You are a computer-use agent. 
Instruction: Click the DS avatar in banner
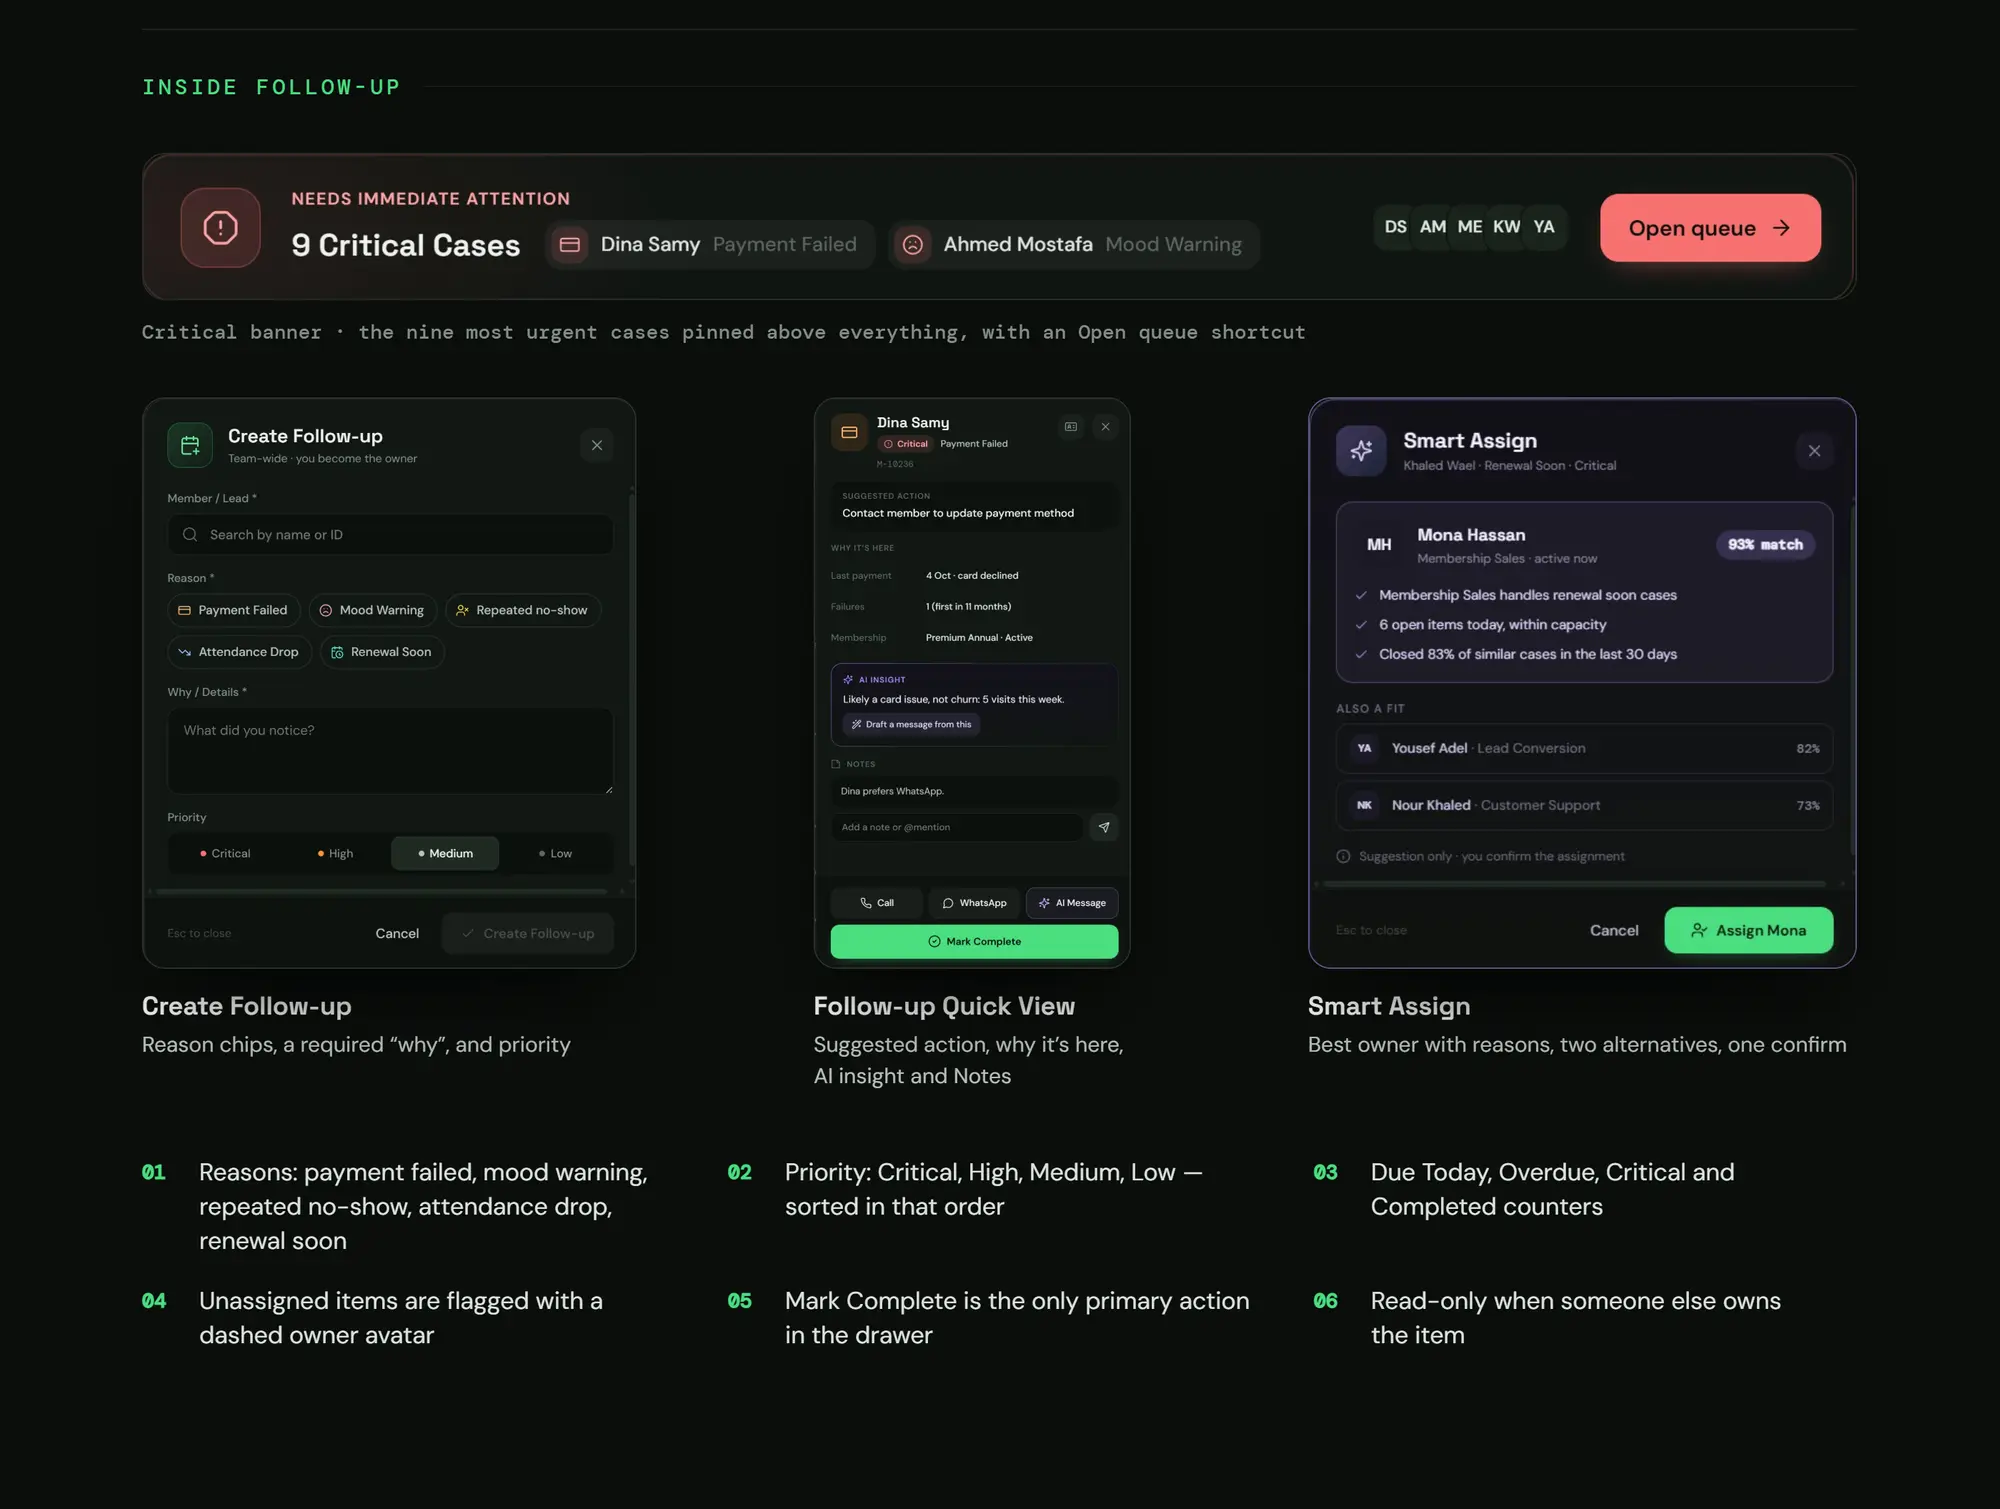[1395, 227]
